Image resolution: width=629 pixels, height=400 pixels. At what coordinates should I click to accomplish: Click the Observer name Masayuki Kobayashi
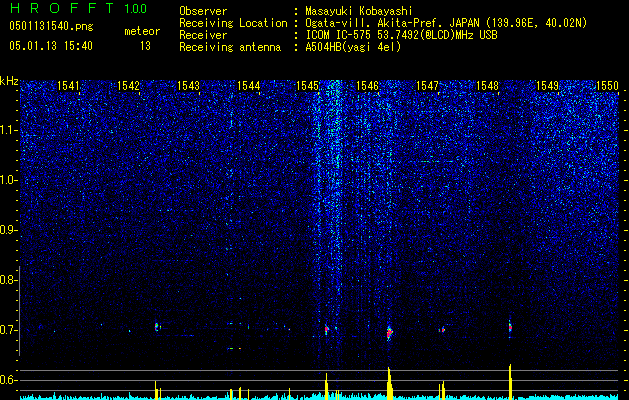click(x=359, y=11)
